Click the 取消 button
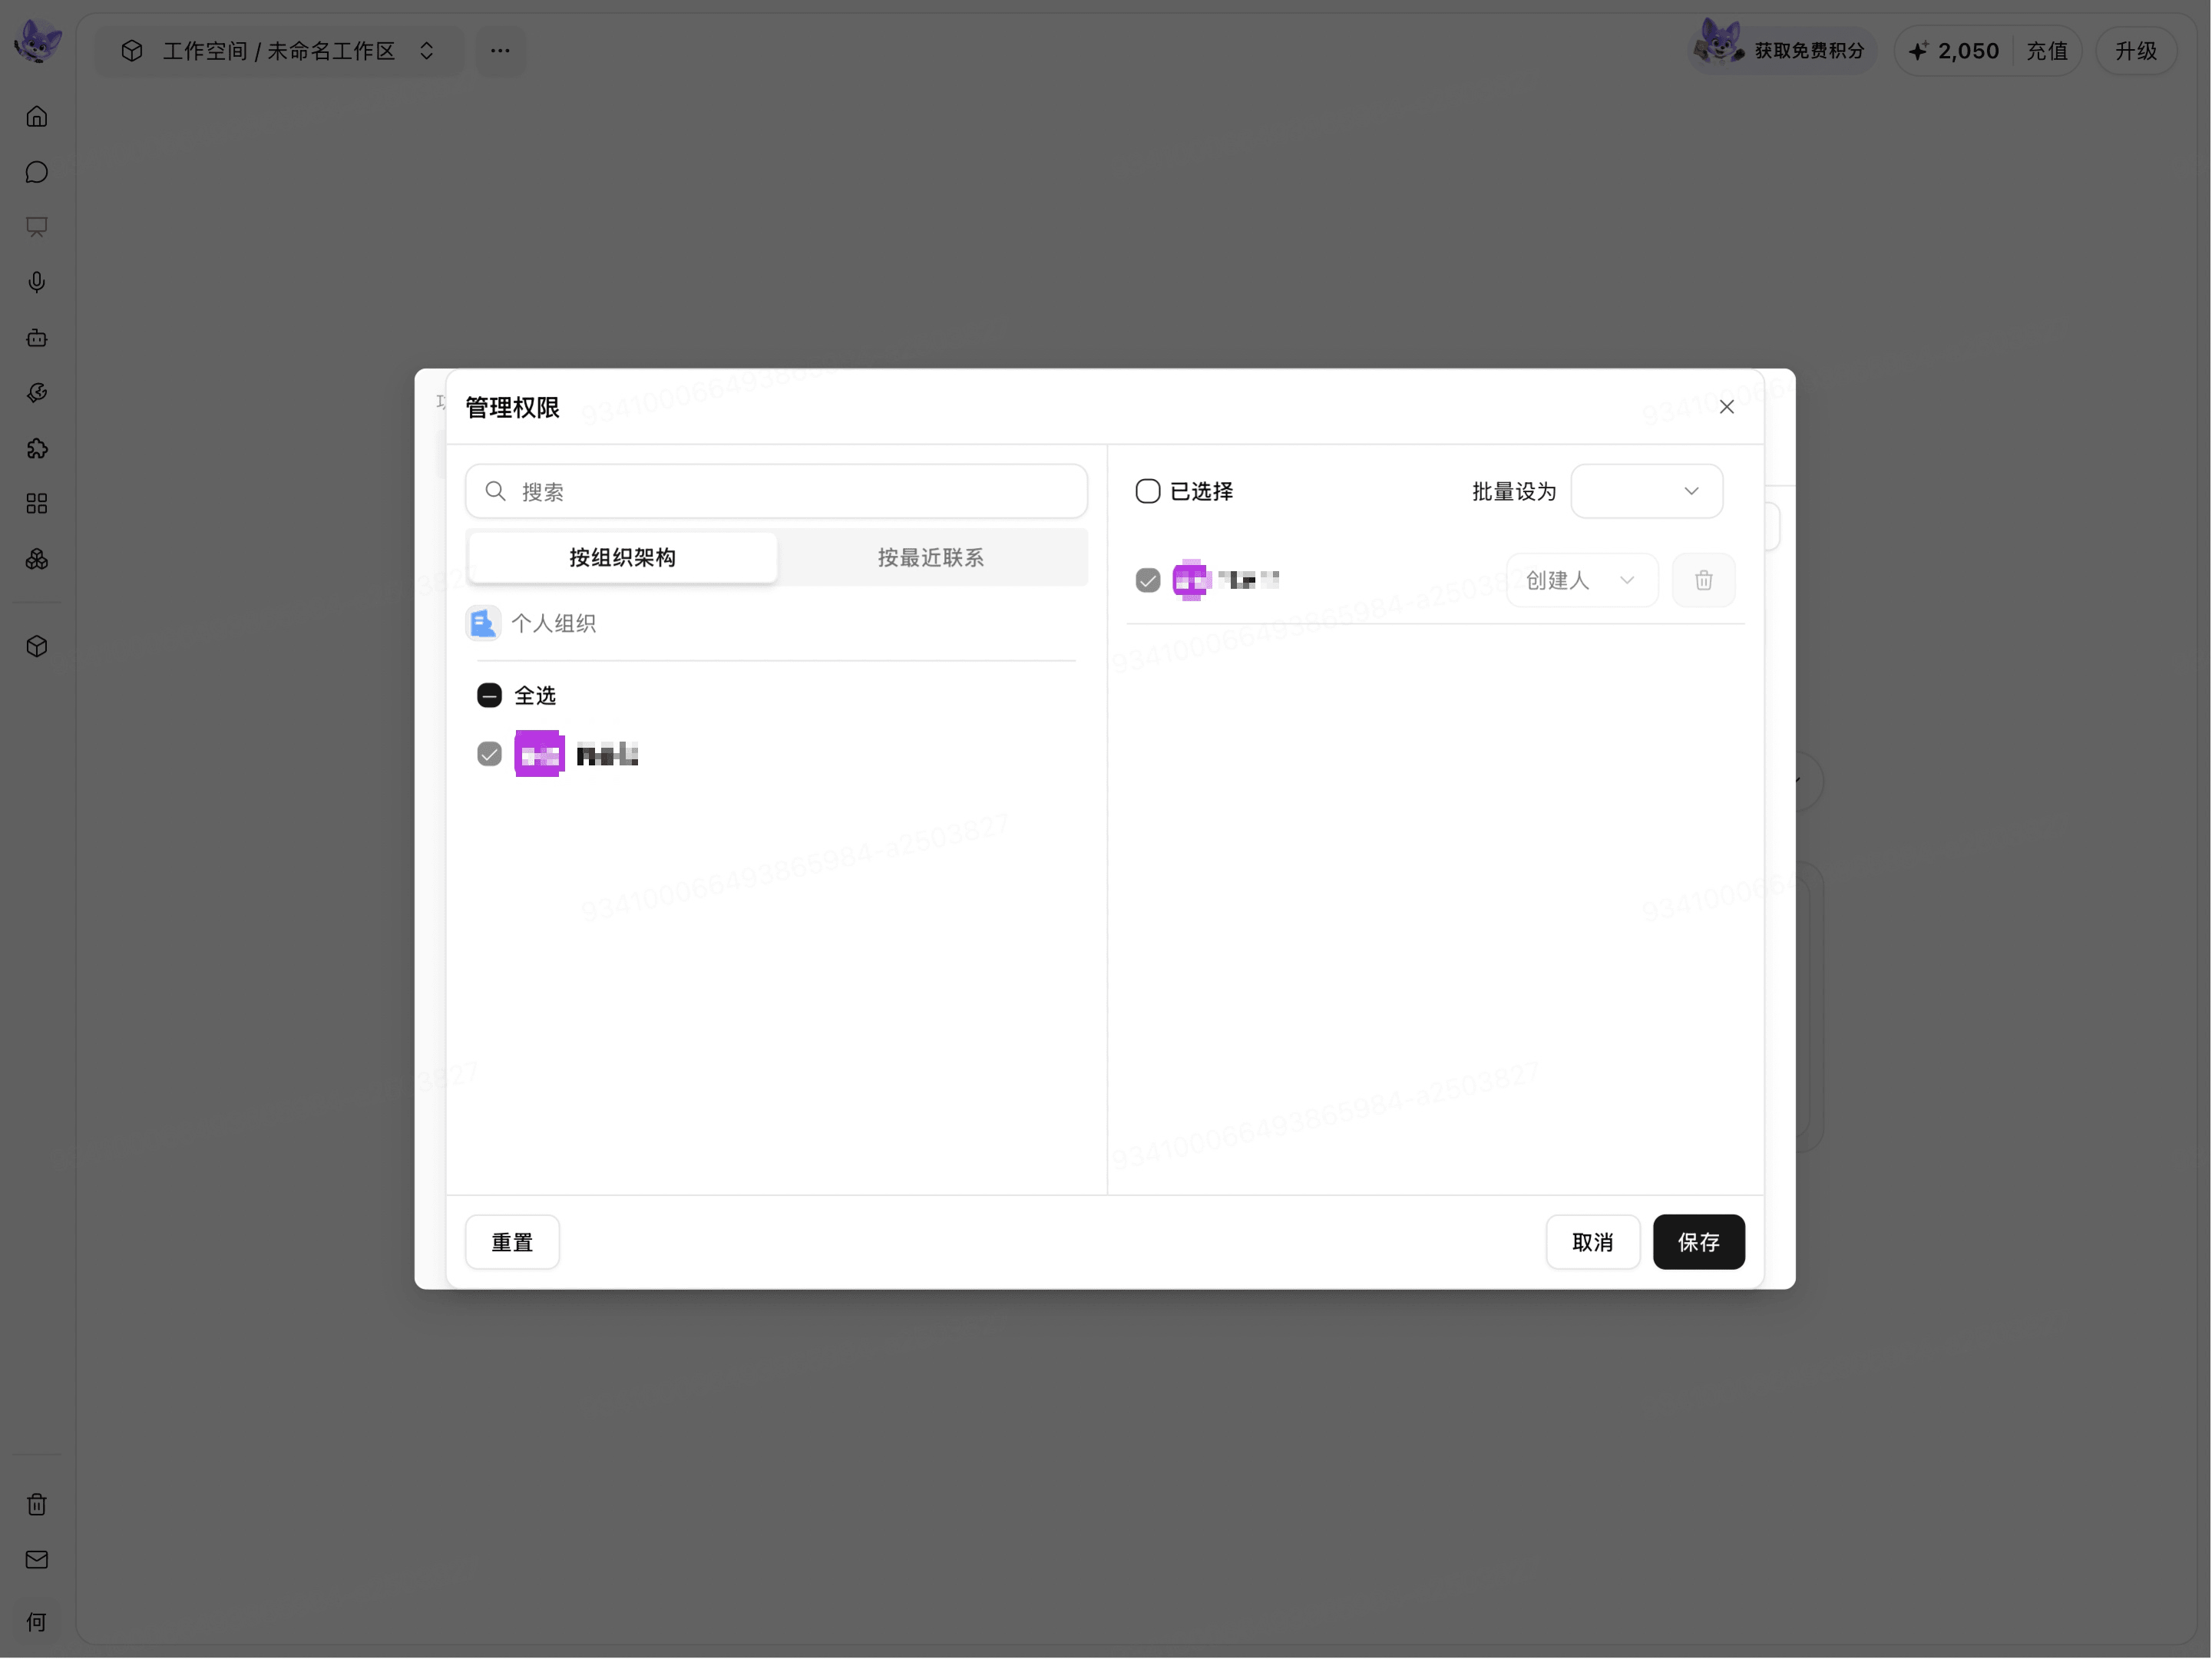The image size is (2212, 1659). click(1593, 1242)
